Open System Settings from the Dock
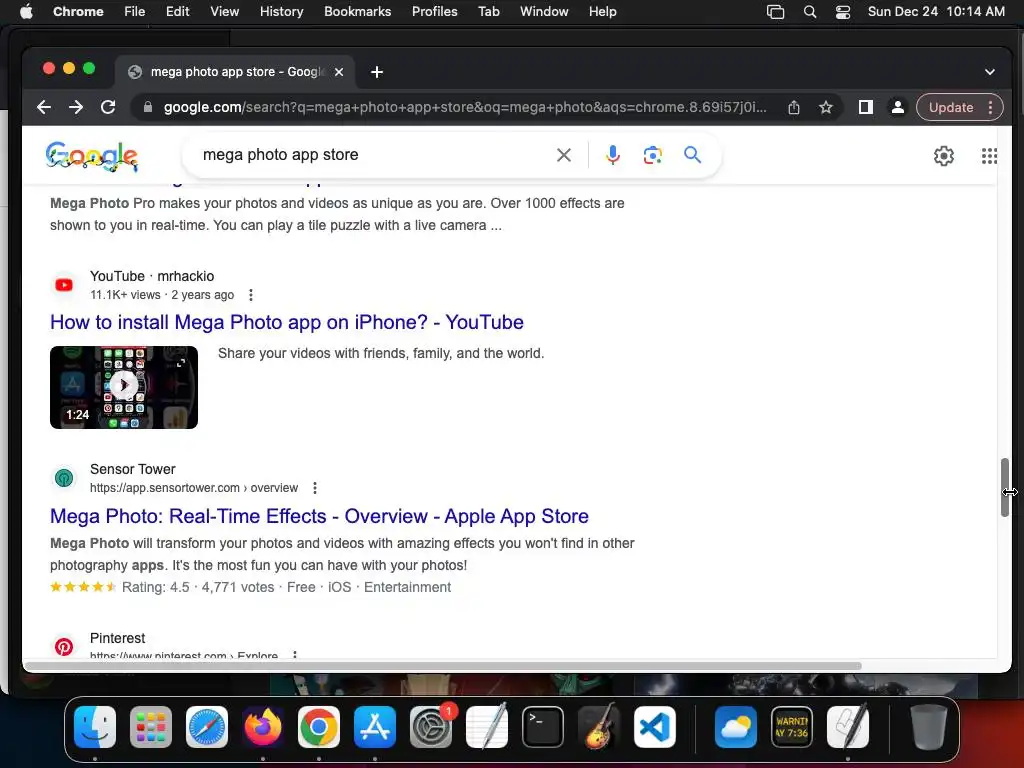Image resolution: width=1024 pixels, height=768 pixels. coord(431,727)
